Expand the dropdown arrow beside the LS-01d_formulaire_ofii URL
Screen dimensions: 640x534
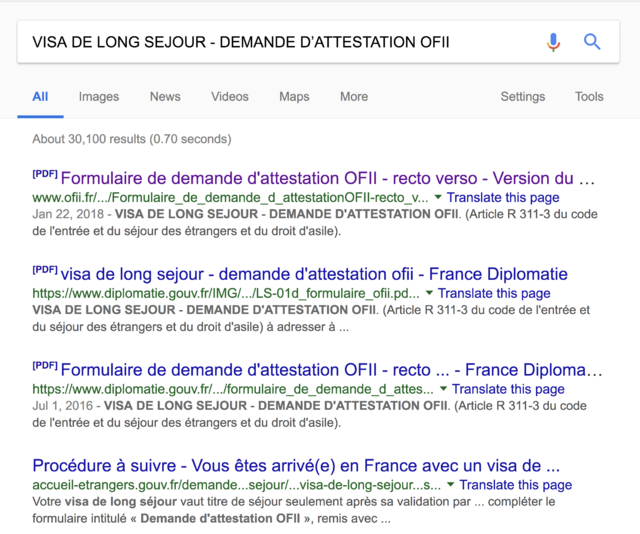pyautogui.click(x=429, y=293)
